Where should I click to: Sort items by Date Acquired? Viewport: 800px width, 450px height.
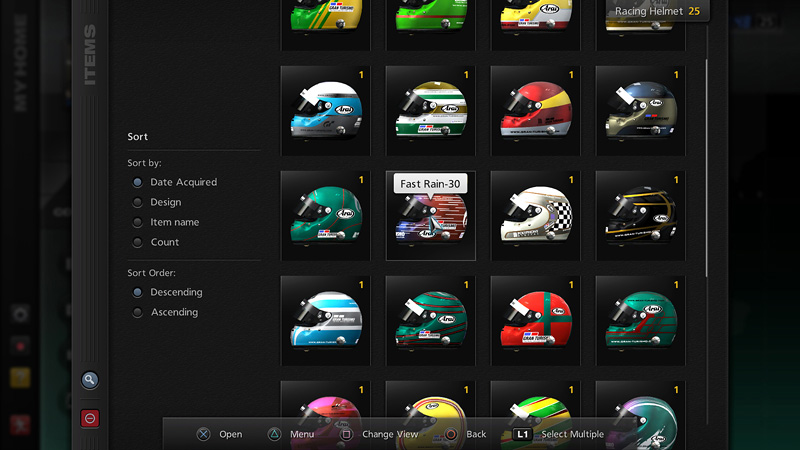point(138,182)
